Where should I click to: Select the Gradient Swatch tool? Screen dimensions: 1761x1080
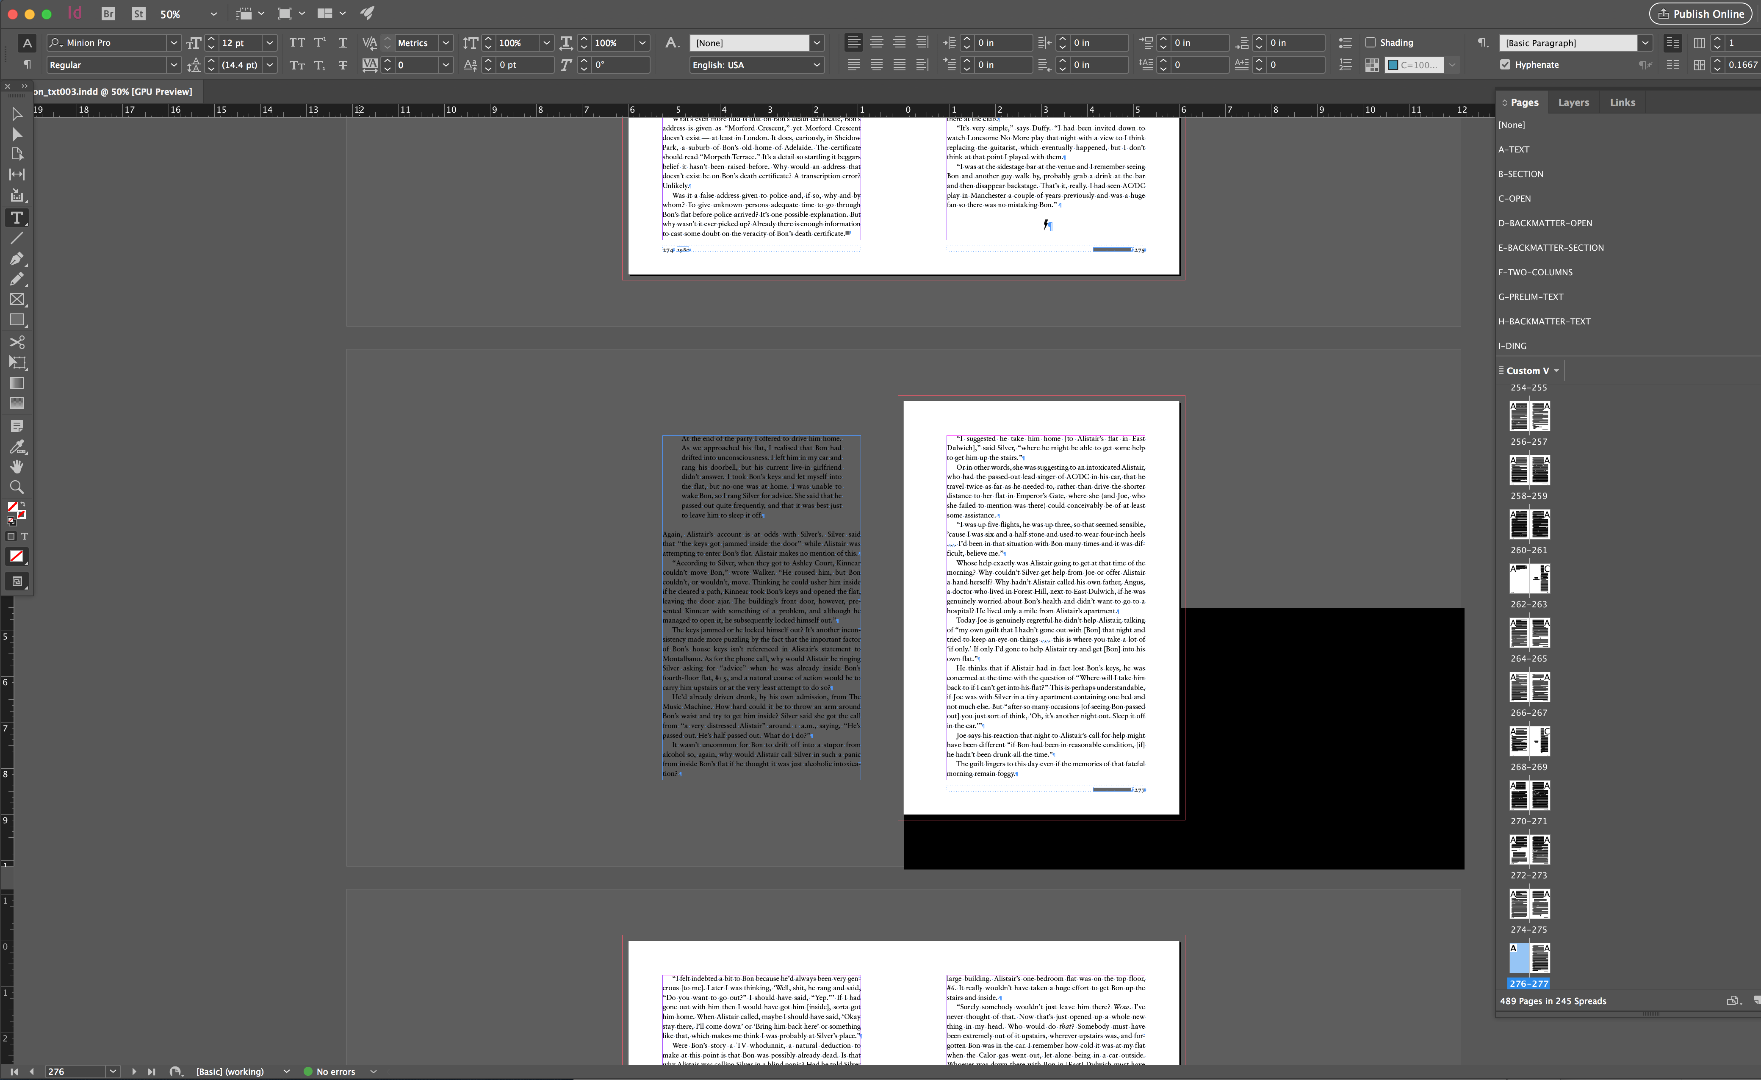(x=17, y=383)
